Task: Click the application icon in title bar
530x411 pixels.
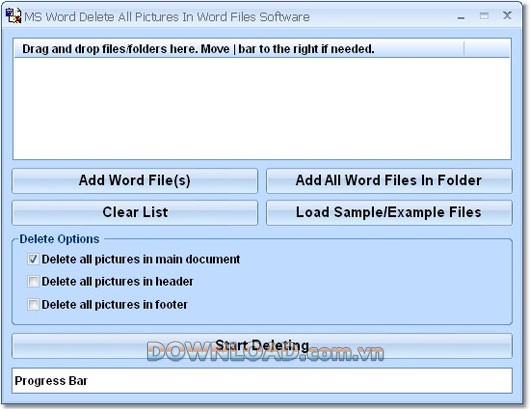Action: point(14,16)
